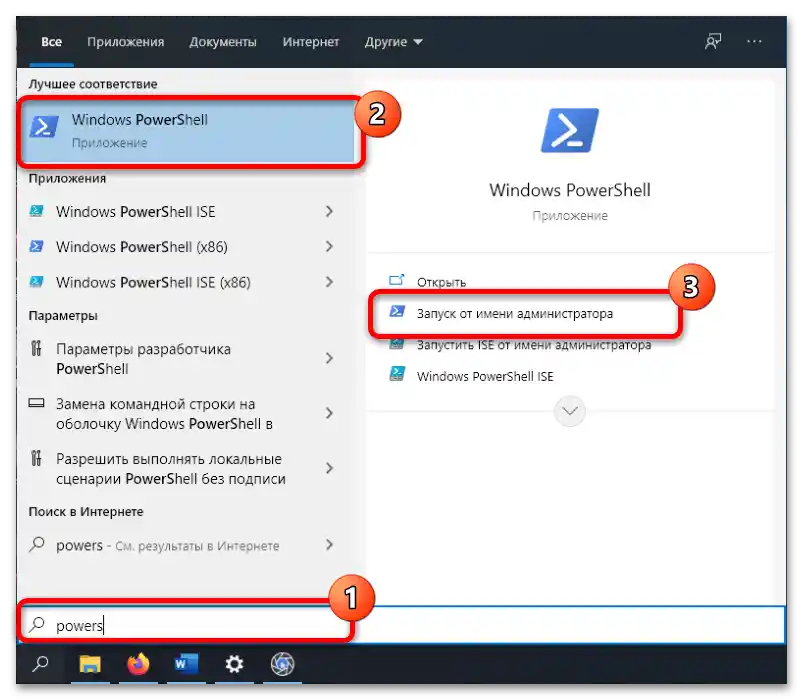This screenshot has width=803, height=700.
Task: Switch to the Документы tab
Action: pyautogui.click(x=223, y=41)
